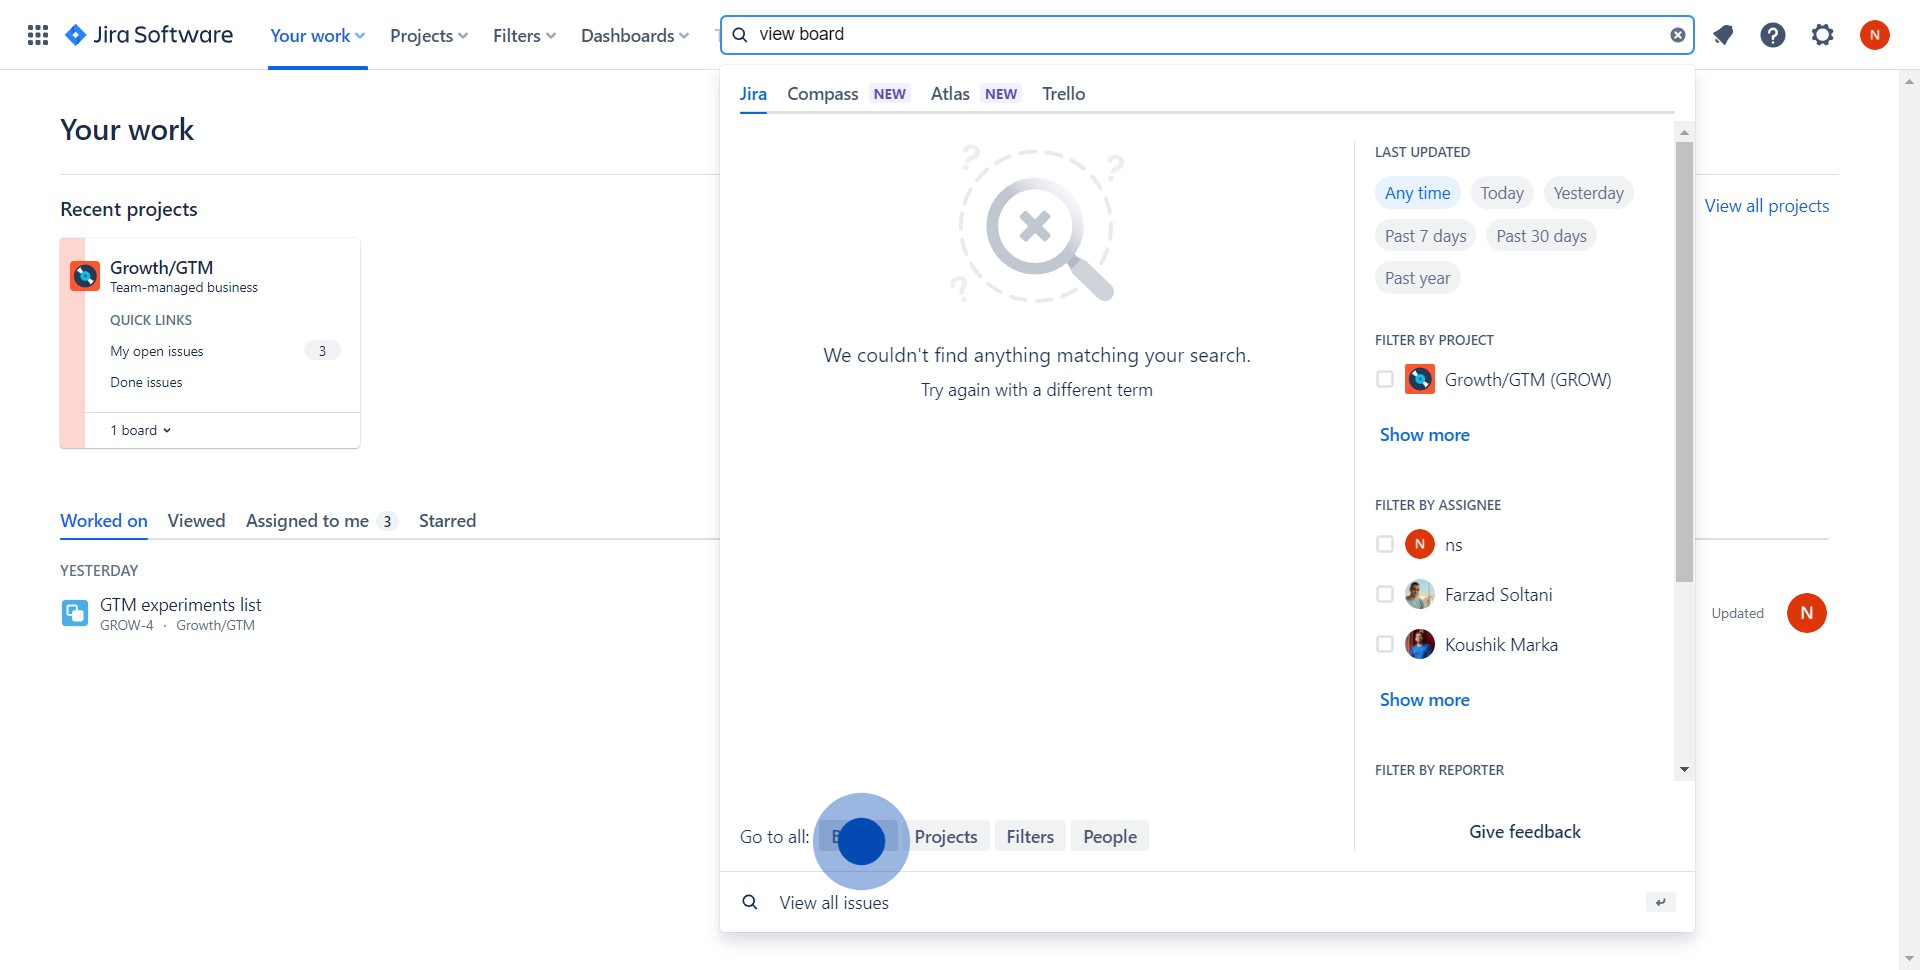This screenshot has width=1920, height=970.
Task: Expand the 1 board dropdown
Action: (x=141, y=430)
